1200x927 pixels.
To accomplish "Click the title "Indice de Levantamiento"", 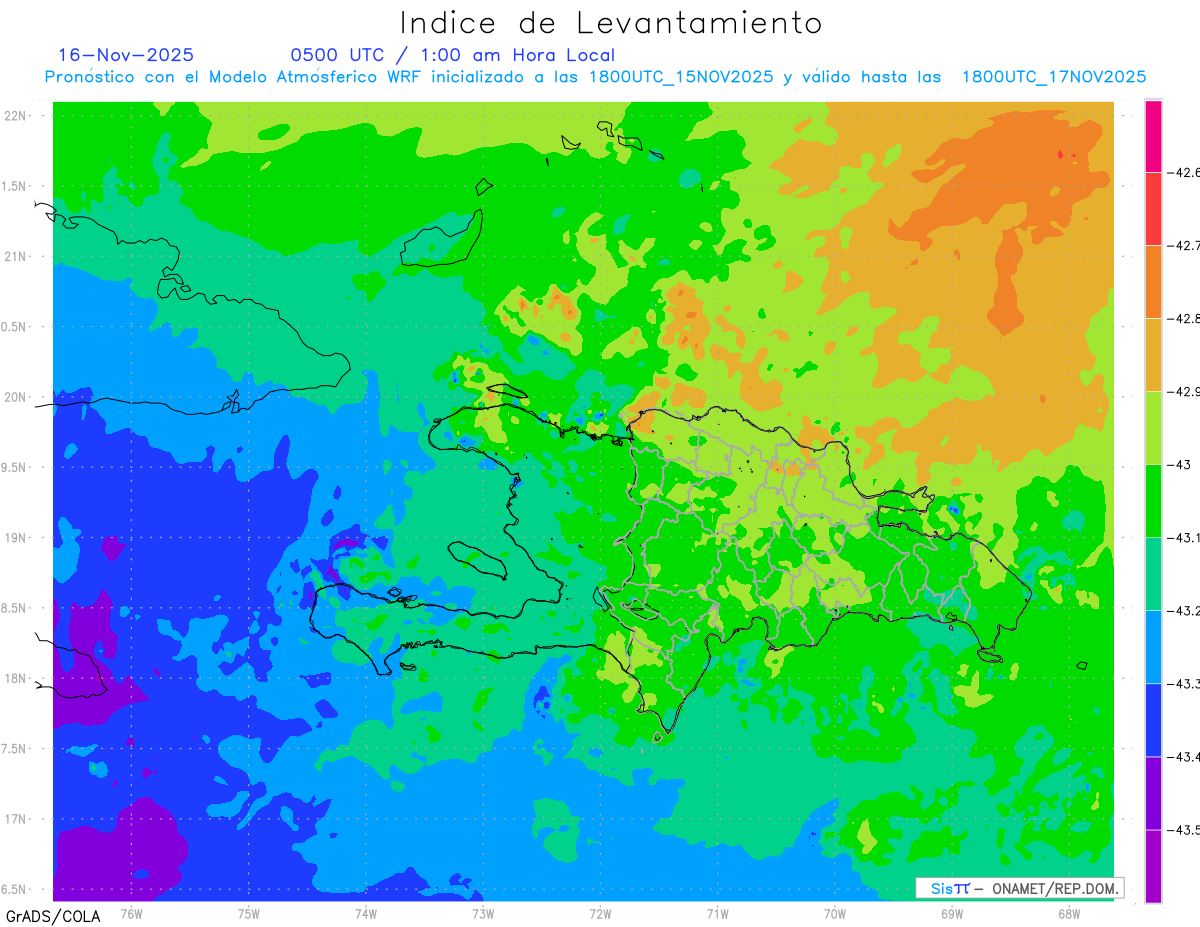I will (x=611, y=22).
